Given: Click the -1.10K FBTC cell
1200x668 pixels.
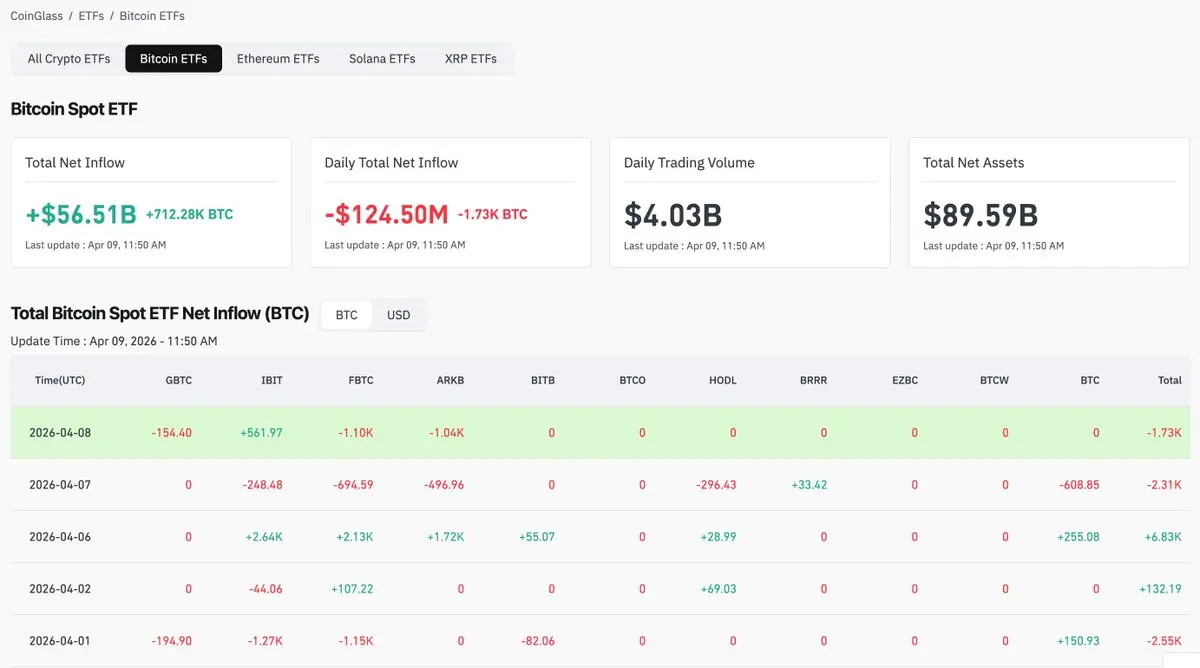Looking at the screenshot, I should [x=355, y=433].
